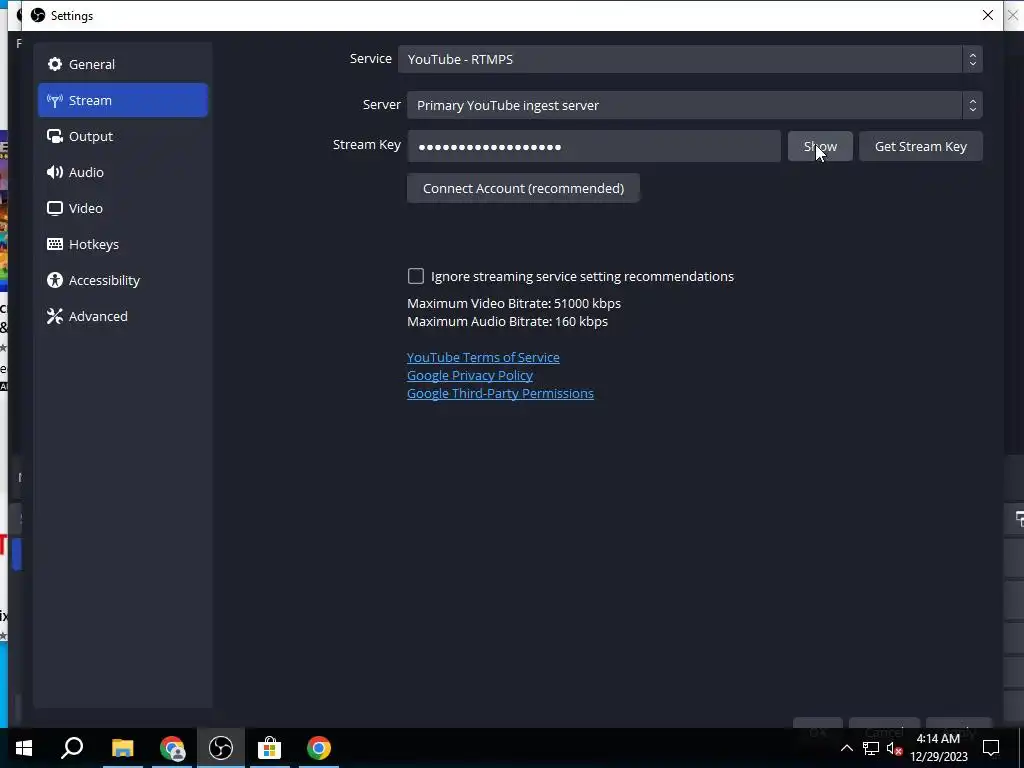Image resolution: width=1024 pixels, height=768 pixels.
Task: Click the muted volume tray icon
Action: click(x=895, y=748)
